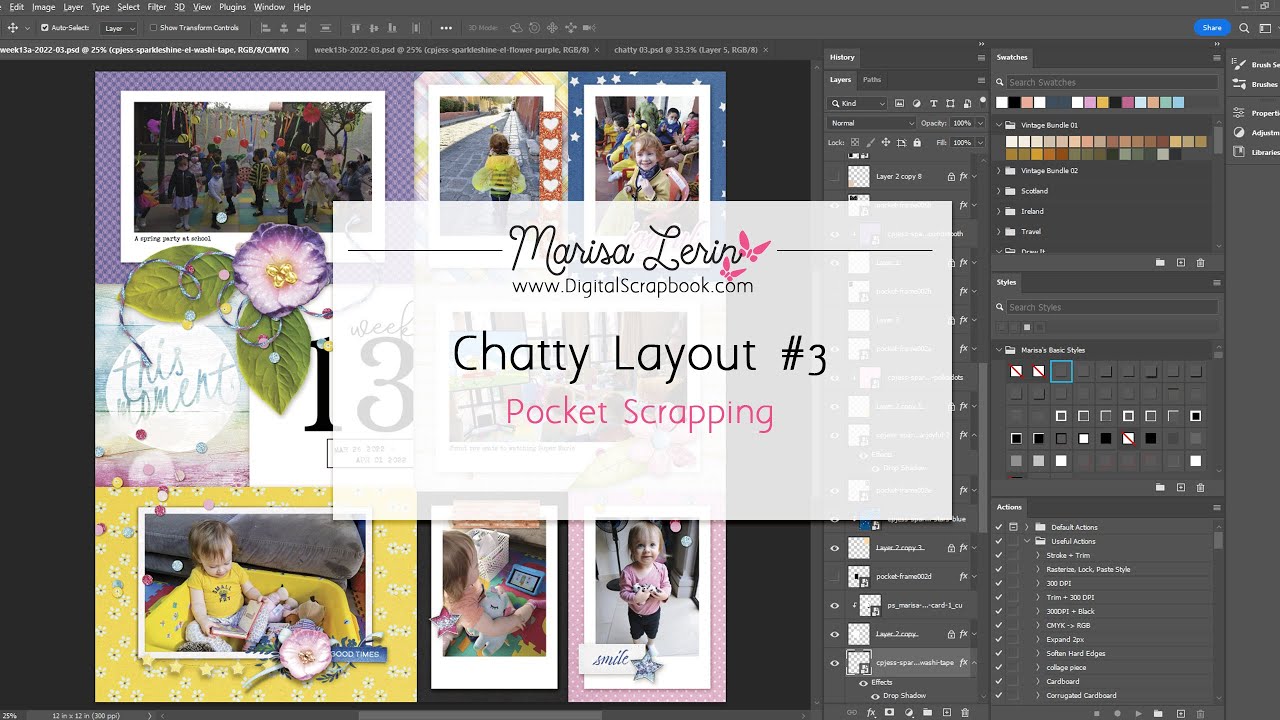Open the Libraries panel icon

point(1239,152)
